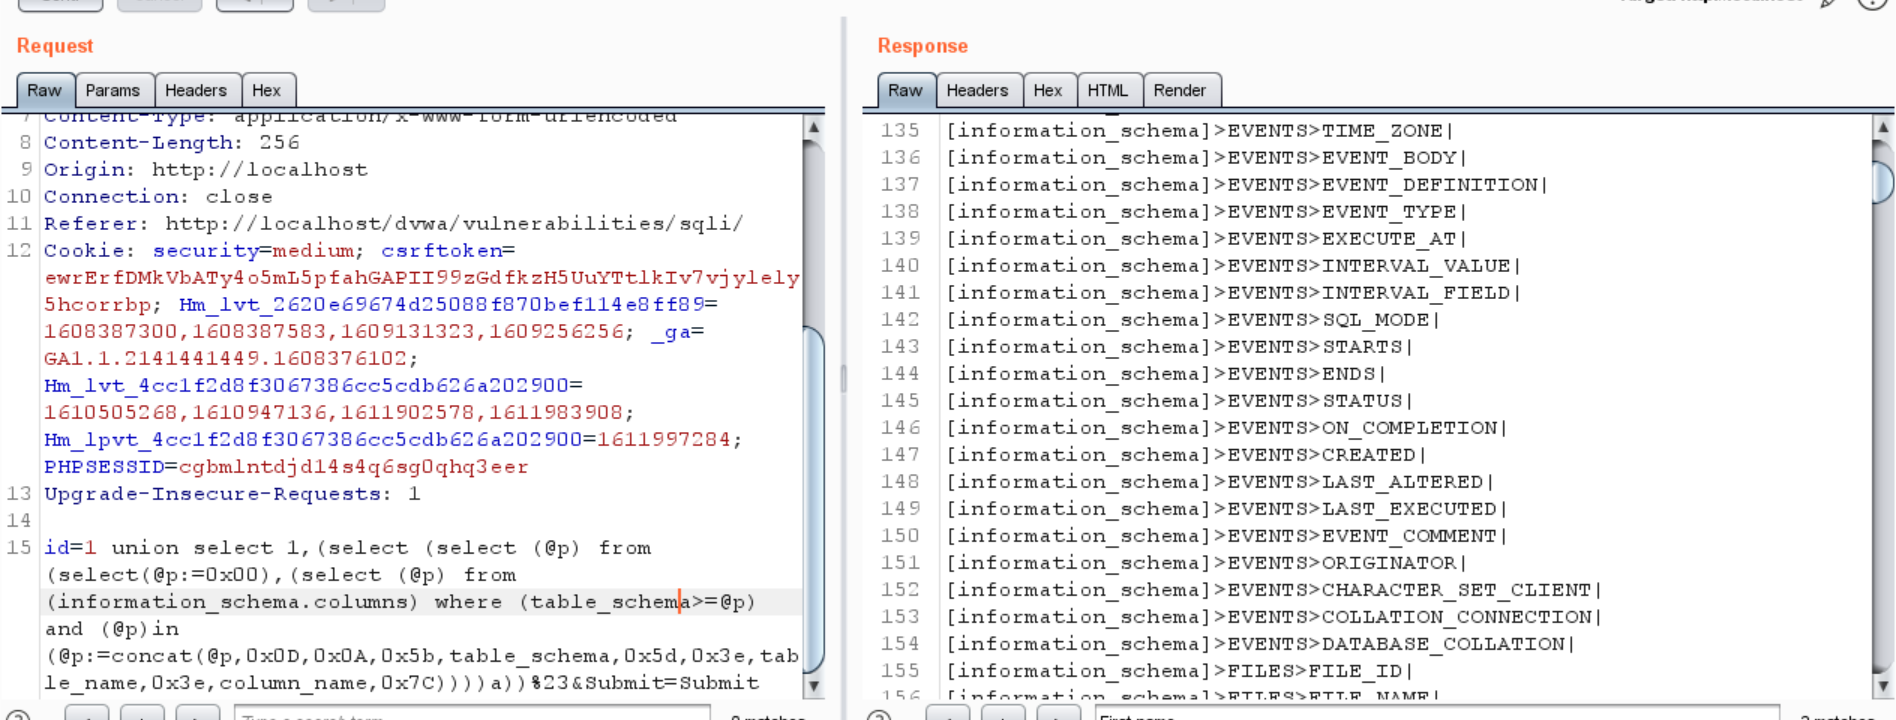
Task: Click response line 136 EVENTS>EVENT_BODY
Action: [1207, 158]
